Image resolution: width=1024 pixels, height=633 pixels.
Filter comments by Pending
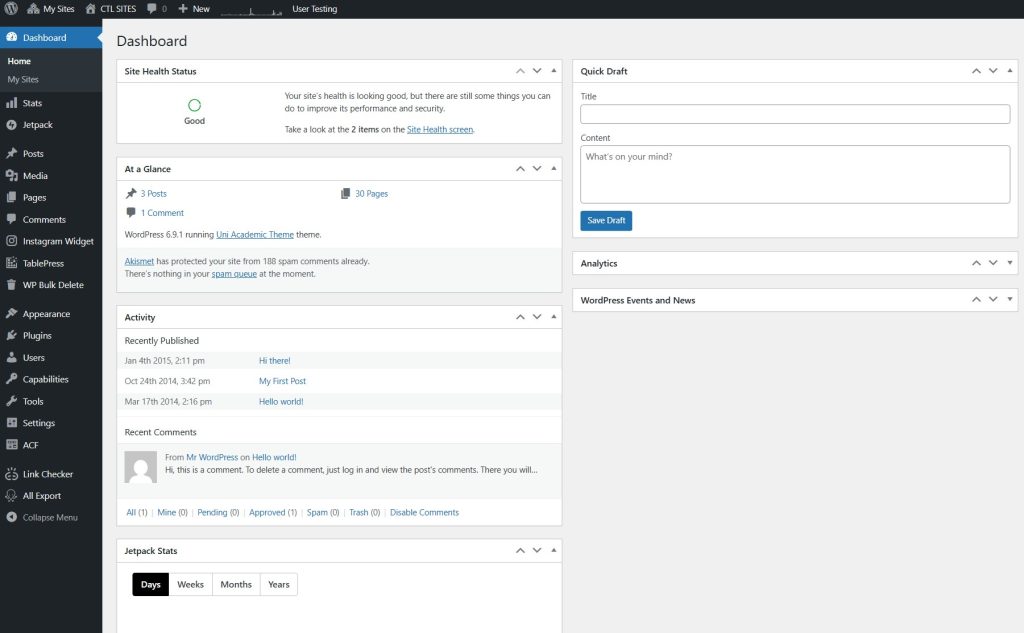coord(212,512)
